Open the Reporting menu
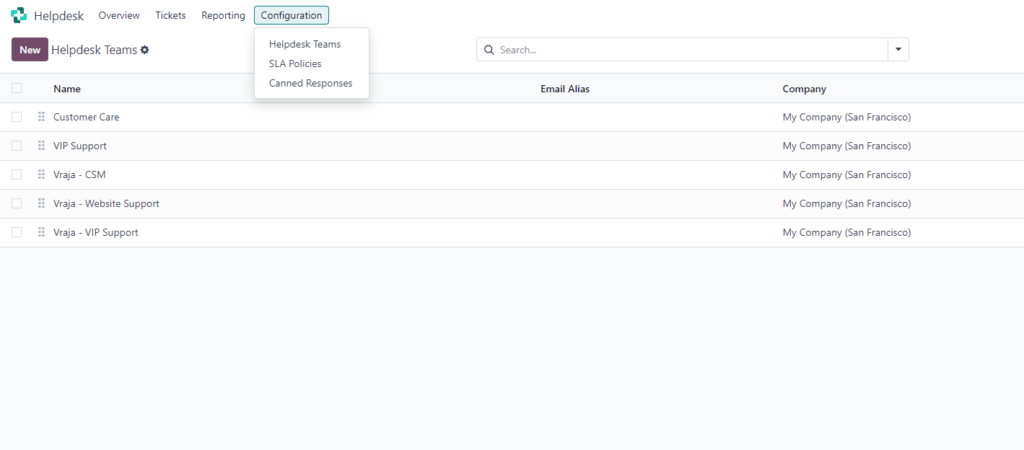The image size is (1024, 450). (223, 16)
